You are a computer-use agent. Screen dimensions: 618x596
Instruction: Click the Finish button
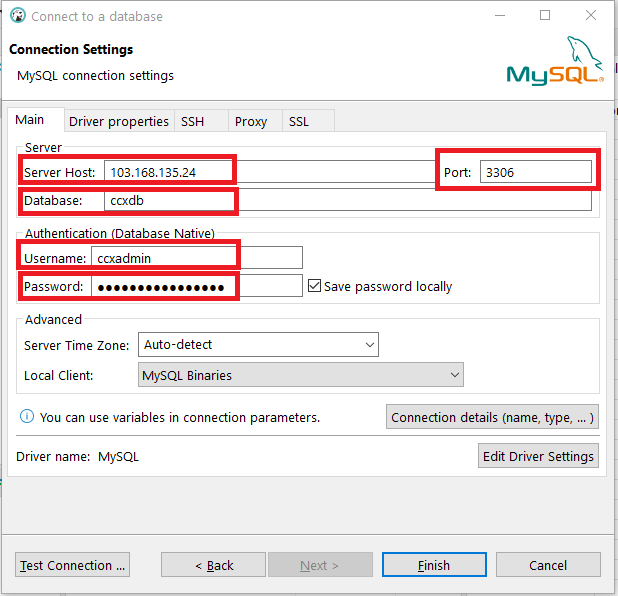[x=433, y=565]
